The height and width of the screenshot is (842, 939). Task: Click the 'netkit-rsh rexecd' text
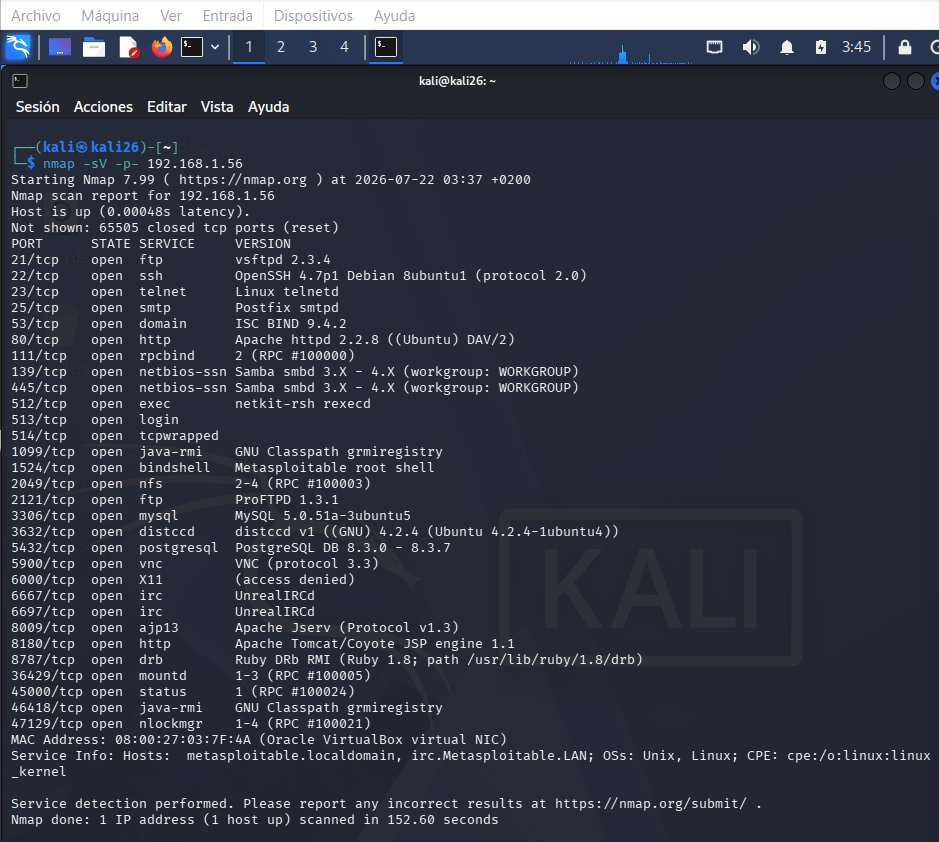[x=302, y=404]
